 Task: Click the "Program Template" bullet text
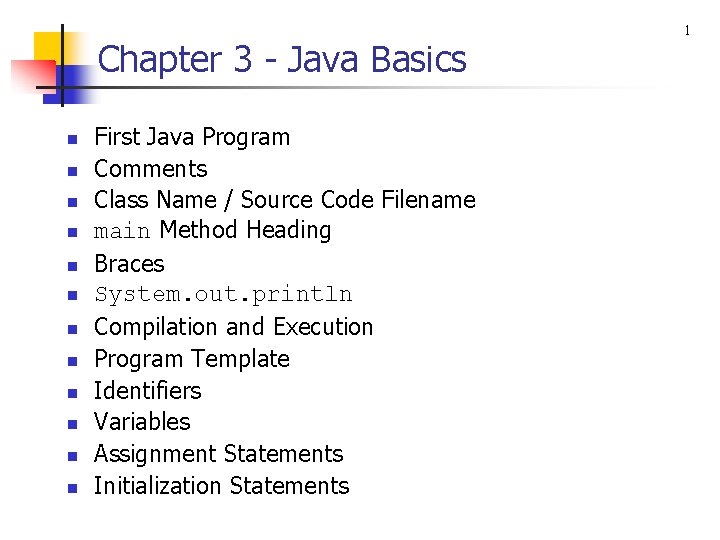[x=192, y=359]
